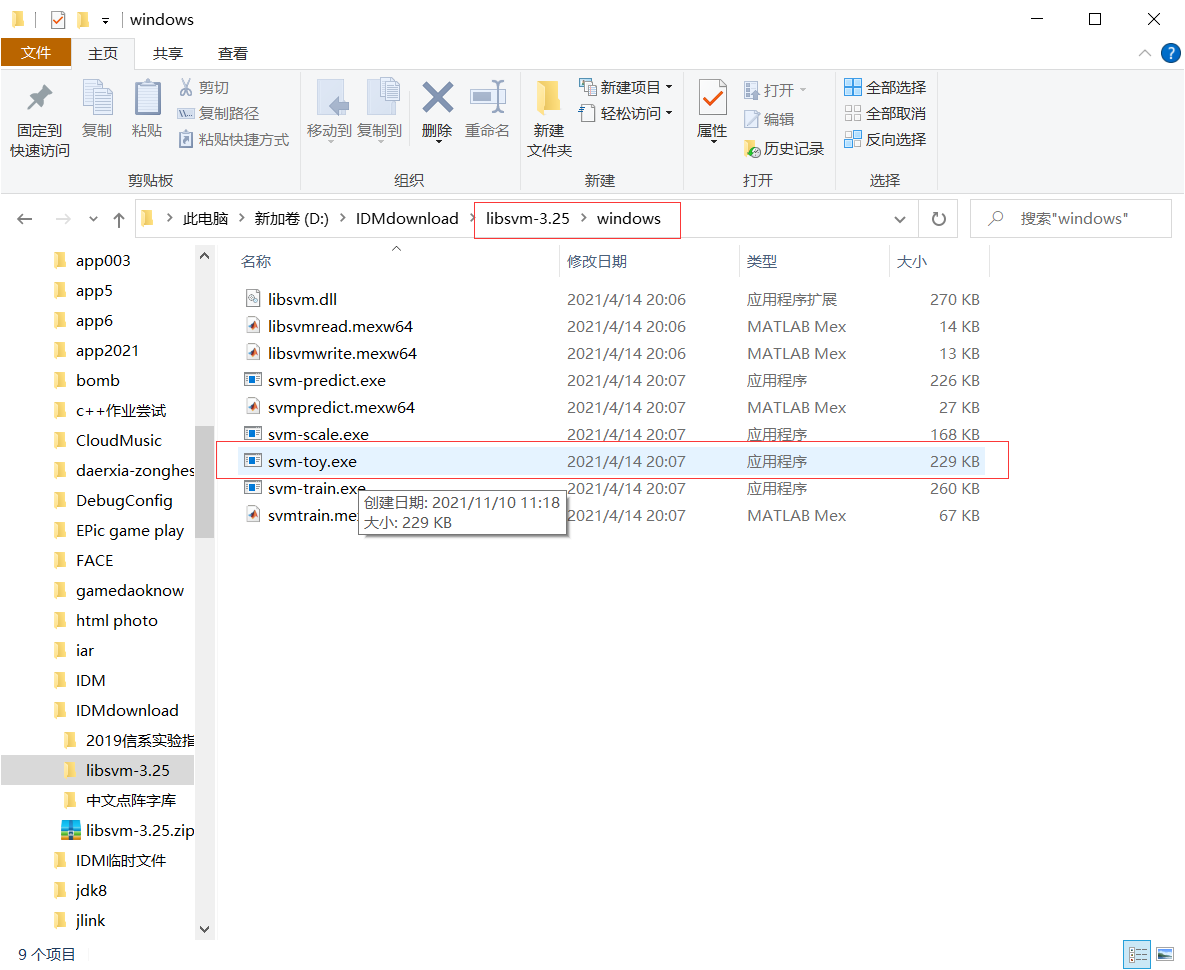Switch to Share (共享) tab
This screenshot has width=1185, height=970.
pos(168,54)
